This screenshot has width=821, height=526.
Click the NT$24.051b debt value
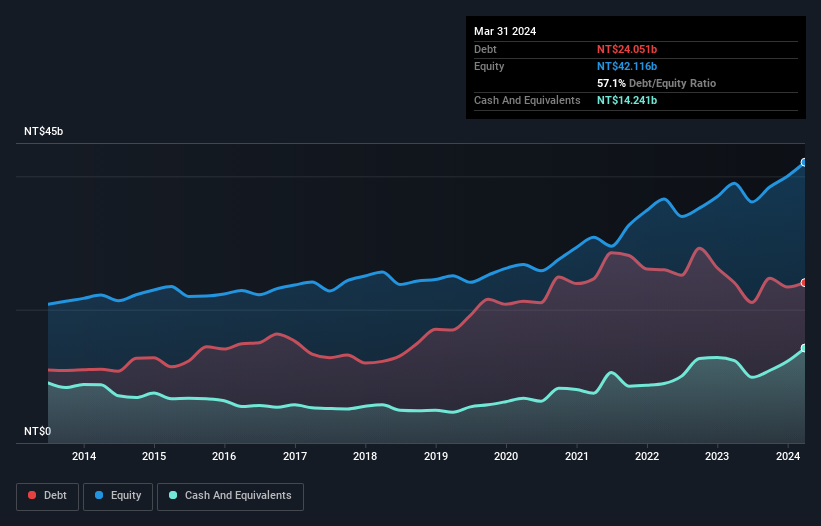[627, 49]
